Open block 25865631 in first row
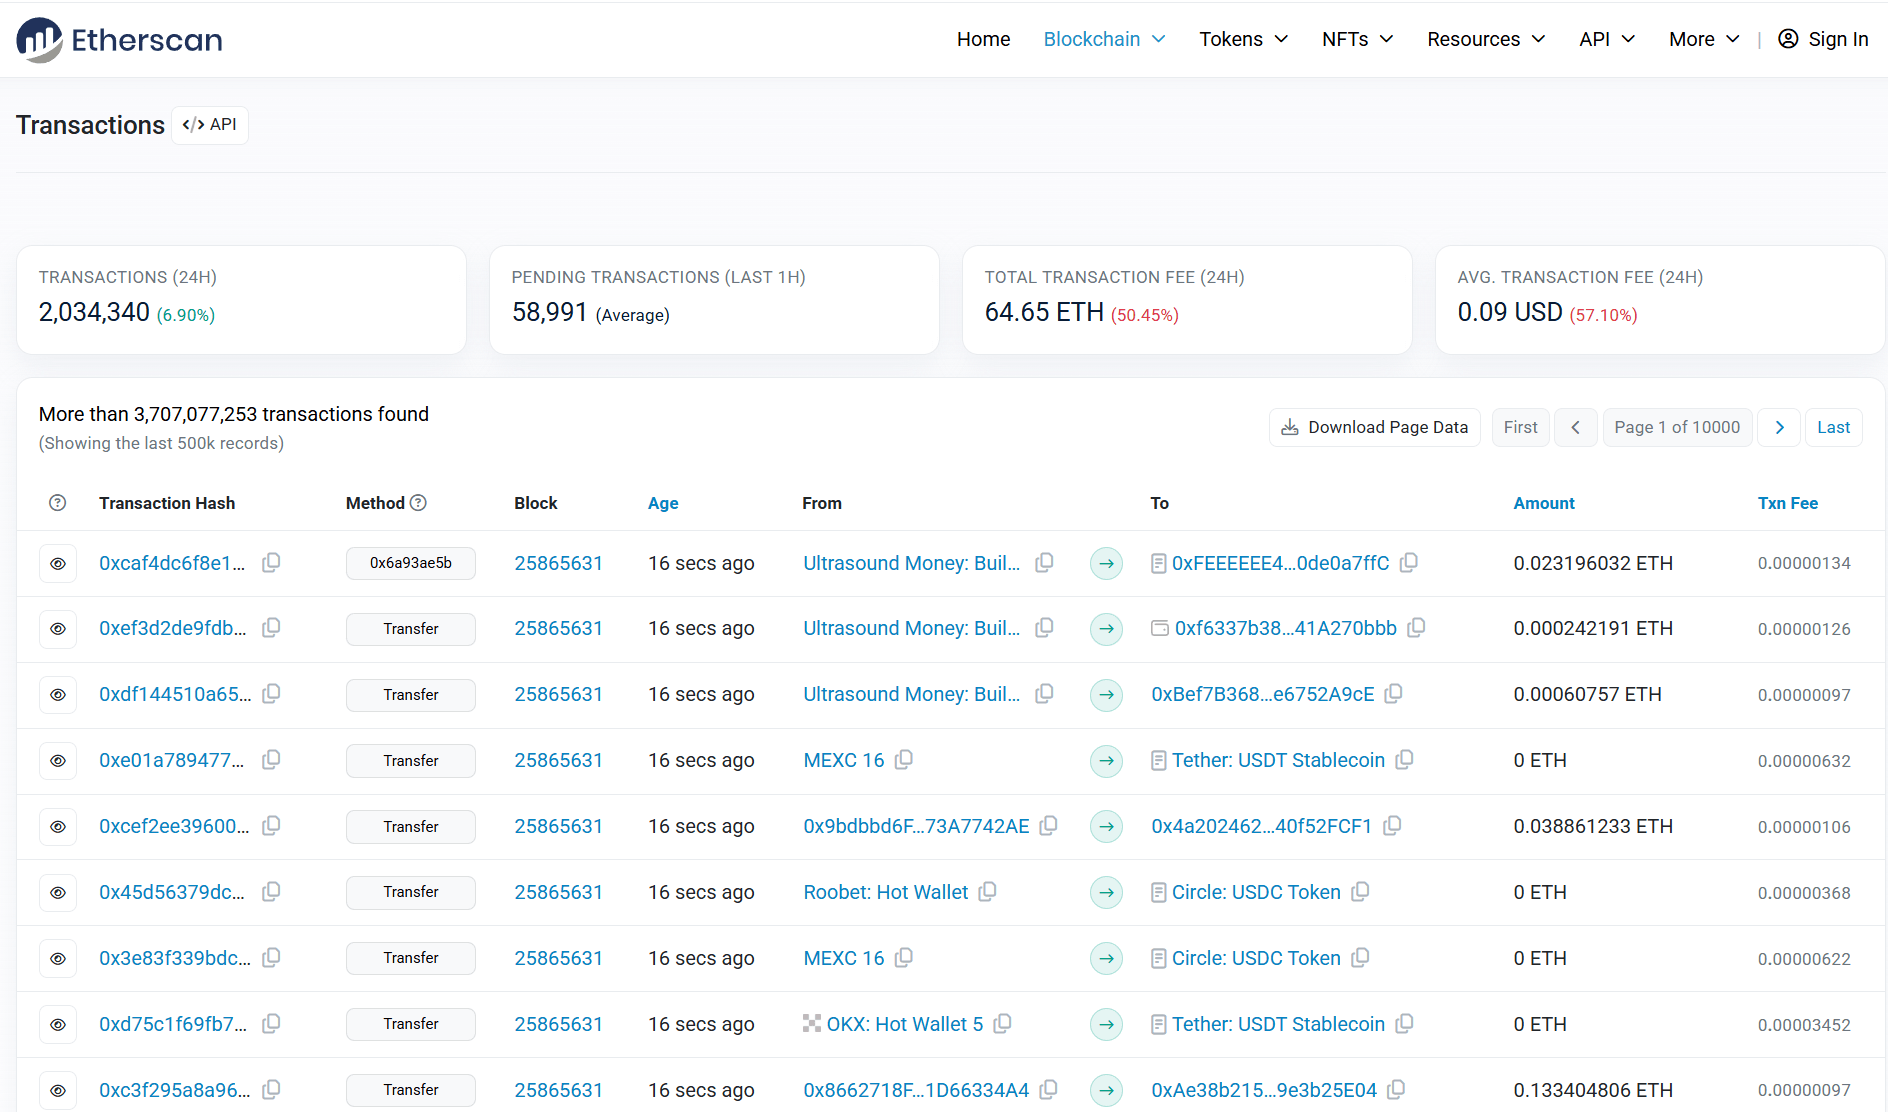 click(558, 563)
